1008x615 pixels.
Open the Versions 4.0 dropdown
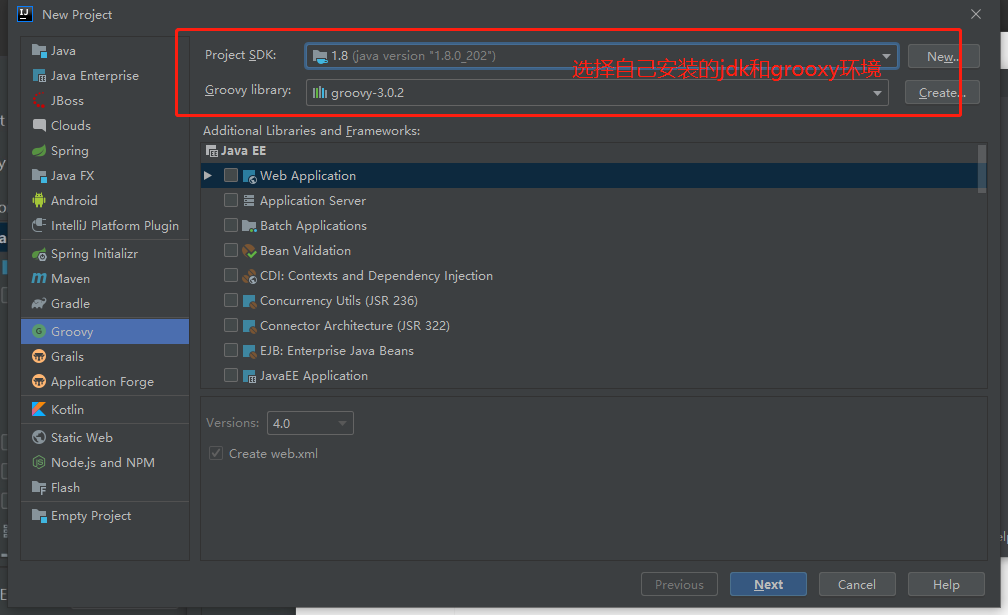(310, 423)
